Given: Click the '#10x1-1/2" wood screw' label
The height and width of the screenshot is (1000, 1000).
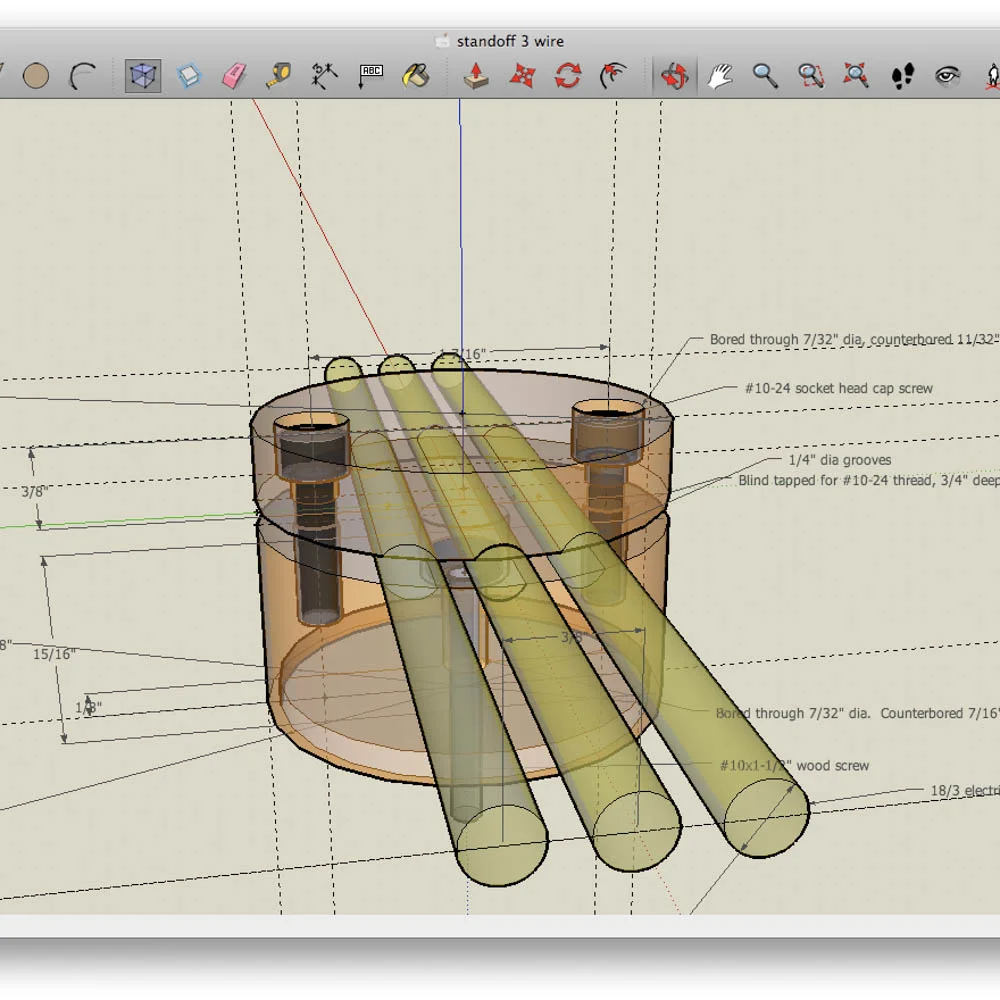Looking at the screenshot, I should coord(794,765).
